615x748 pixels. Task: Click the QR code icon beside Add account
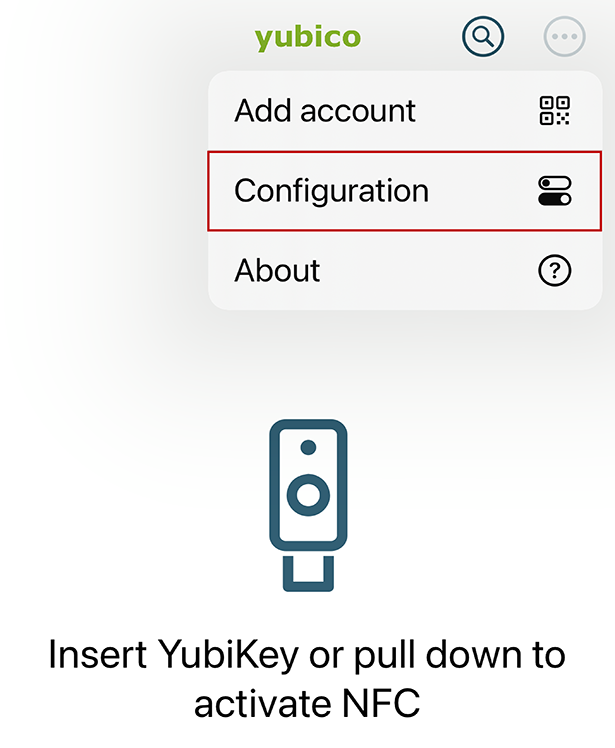tap(554, 111)
